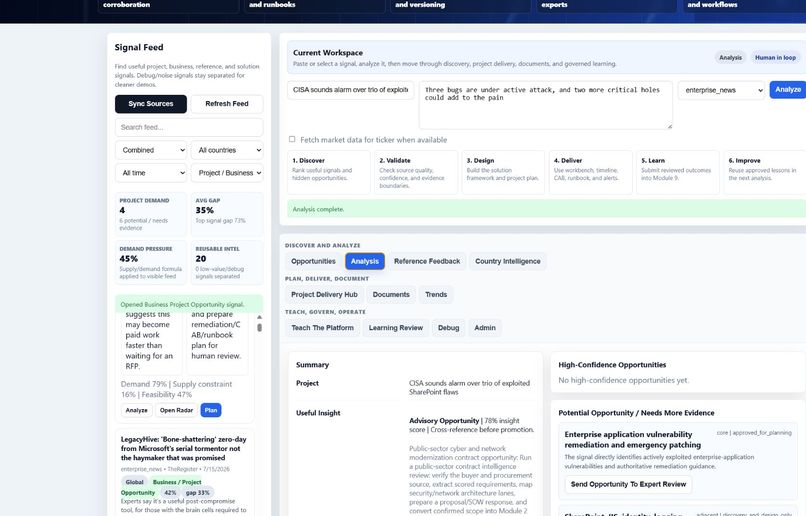Open the Debug tab

click(x=449, y=328)
